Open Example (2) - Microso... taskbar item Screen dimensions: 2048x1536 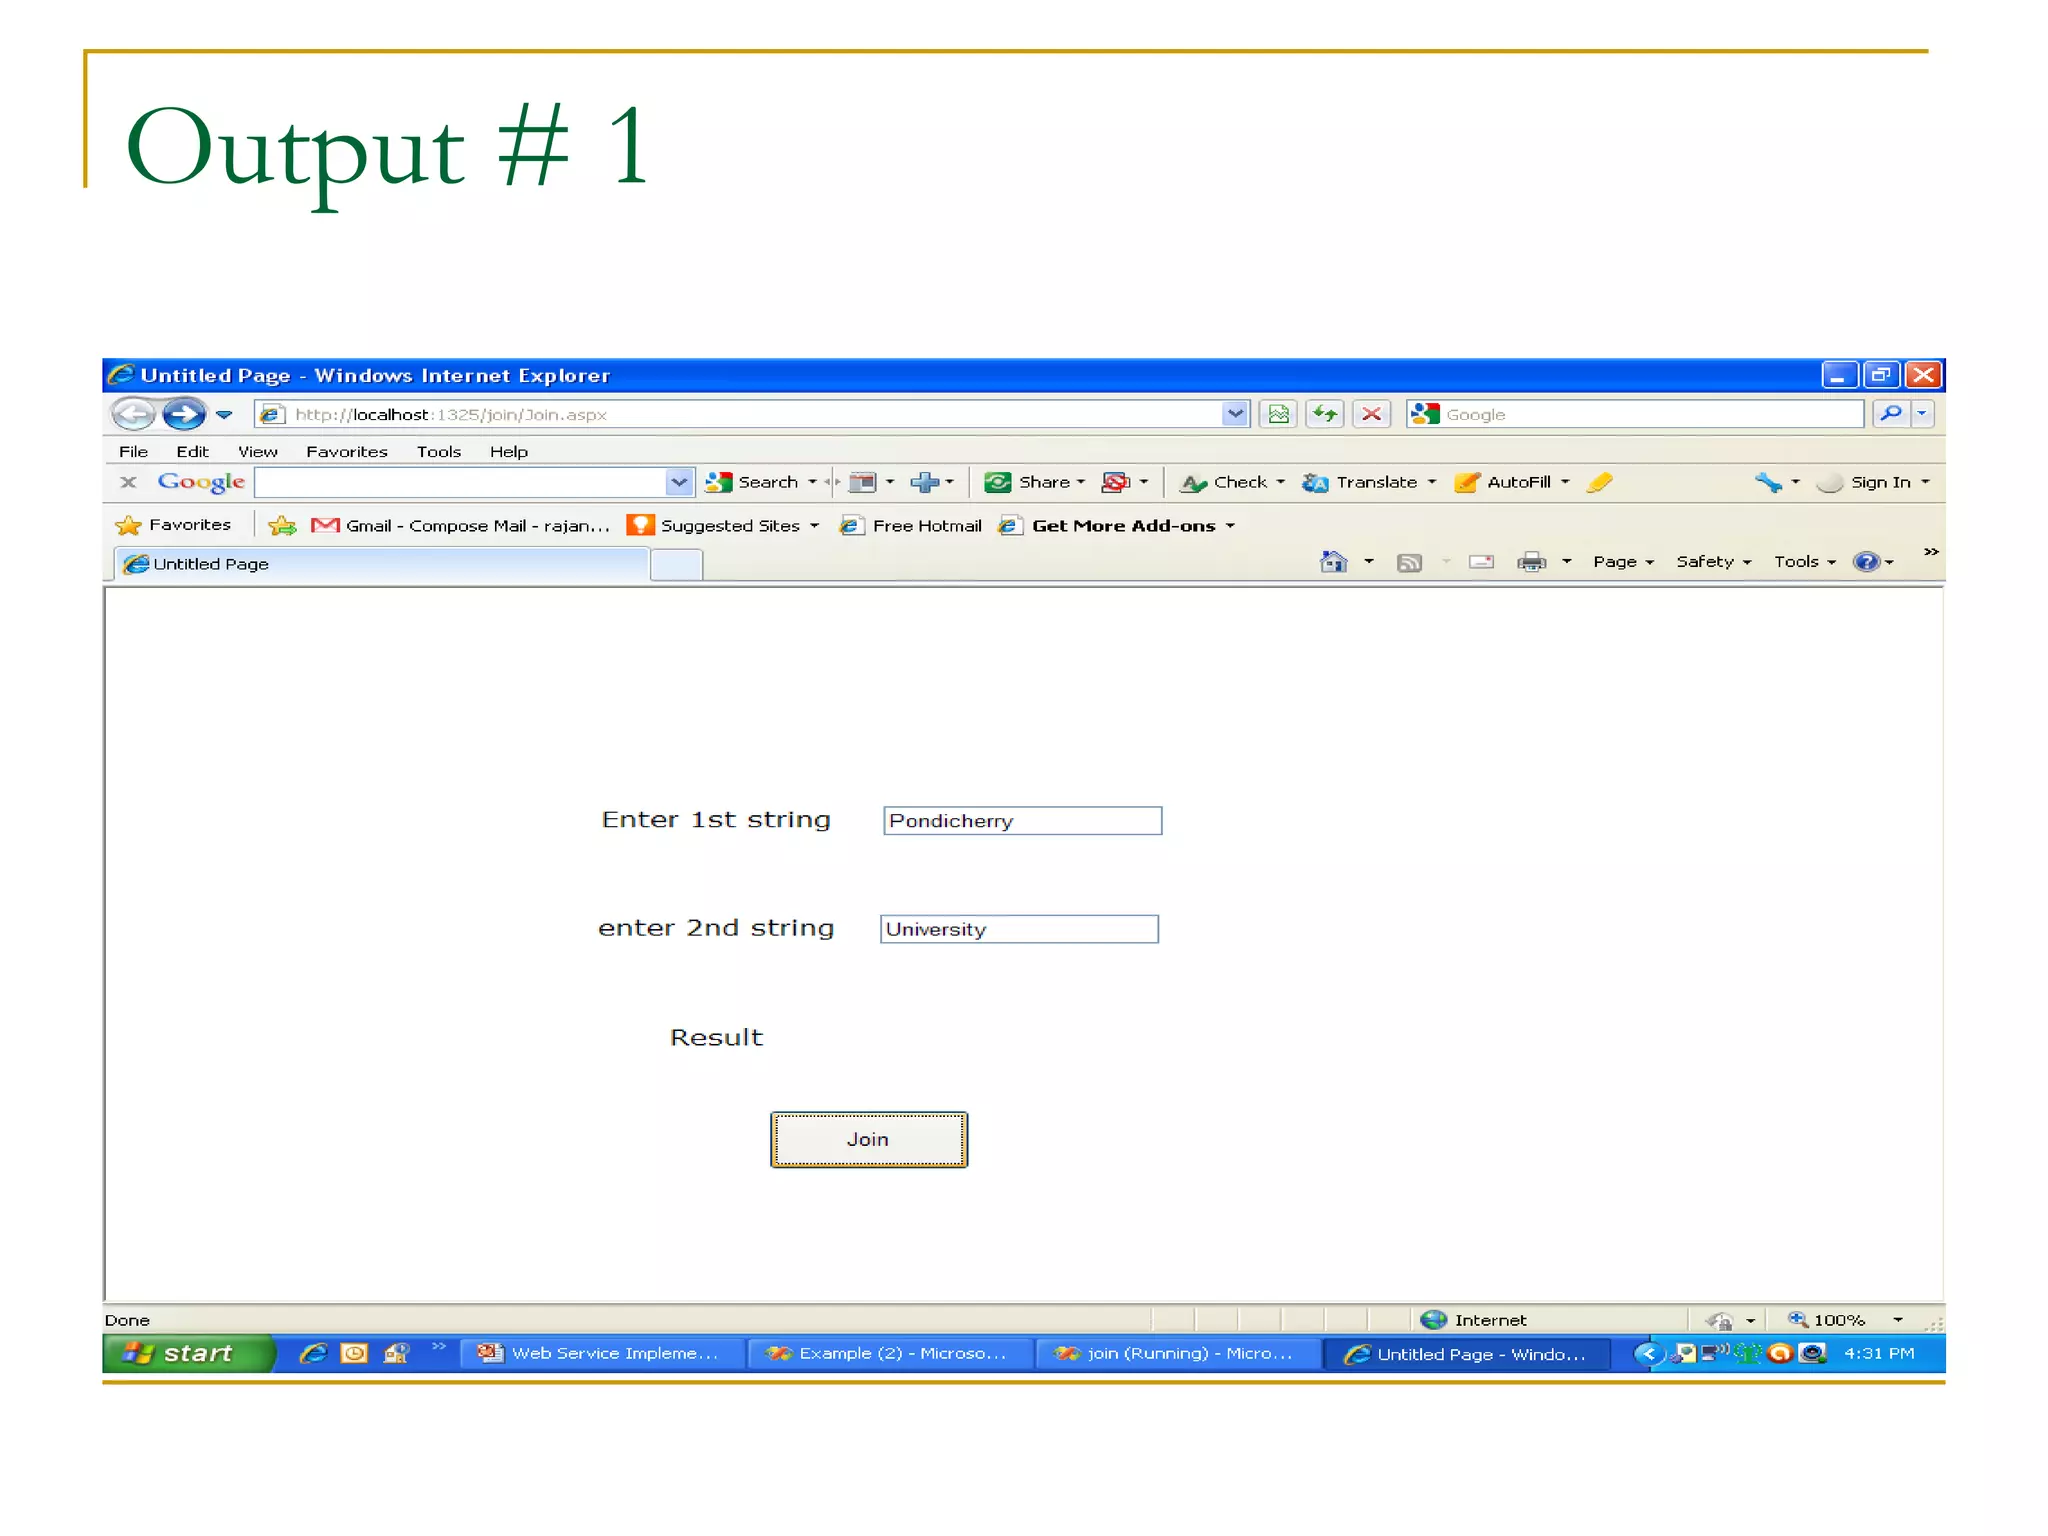tap(890, 1354)
